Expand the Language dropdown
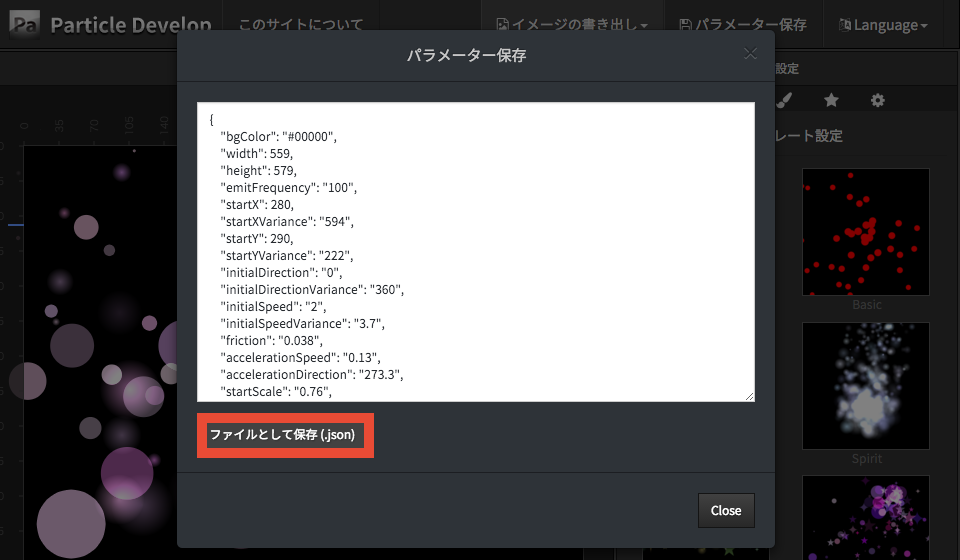The width and height of the screenshot is (960, 560). point(883,25)
